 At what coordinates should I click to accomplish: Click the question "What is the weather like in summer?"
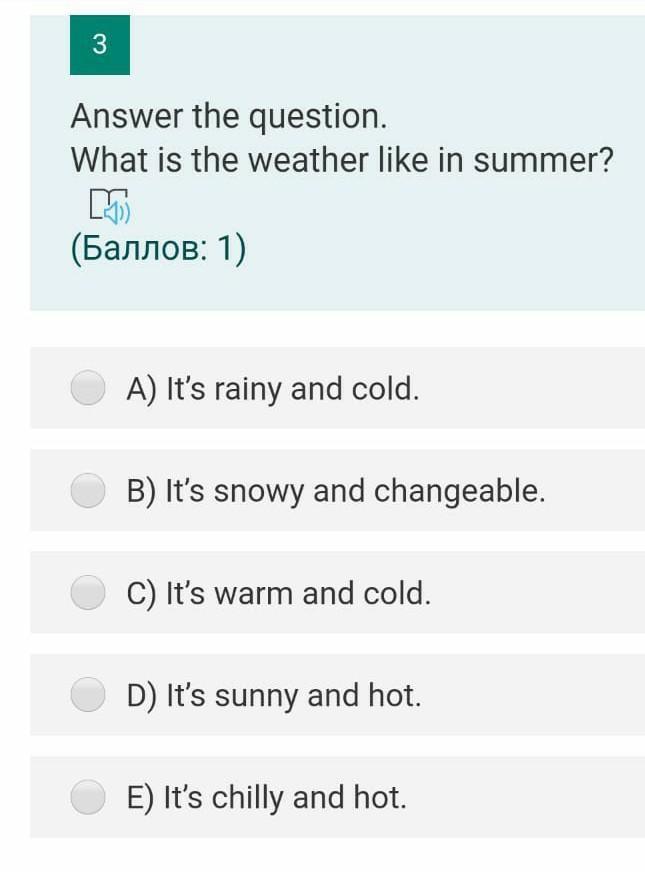click(341, 159)
